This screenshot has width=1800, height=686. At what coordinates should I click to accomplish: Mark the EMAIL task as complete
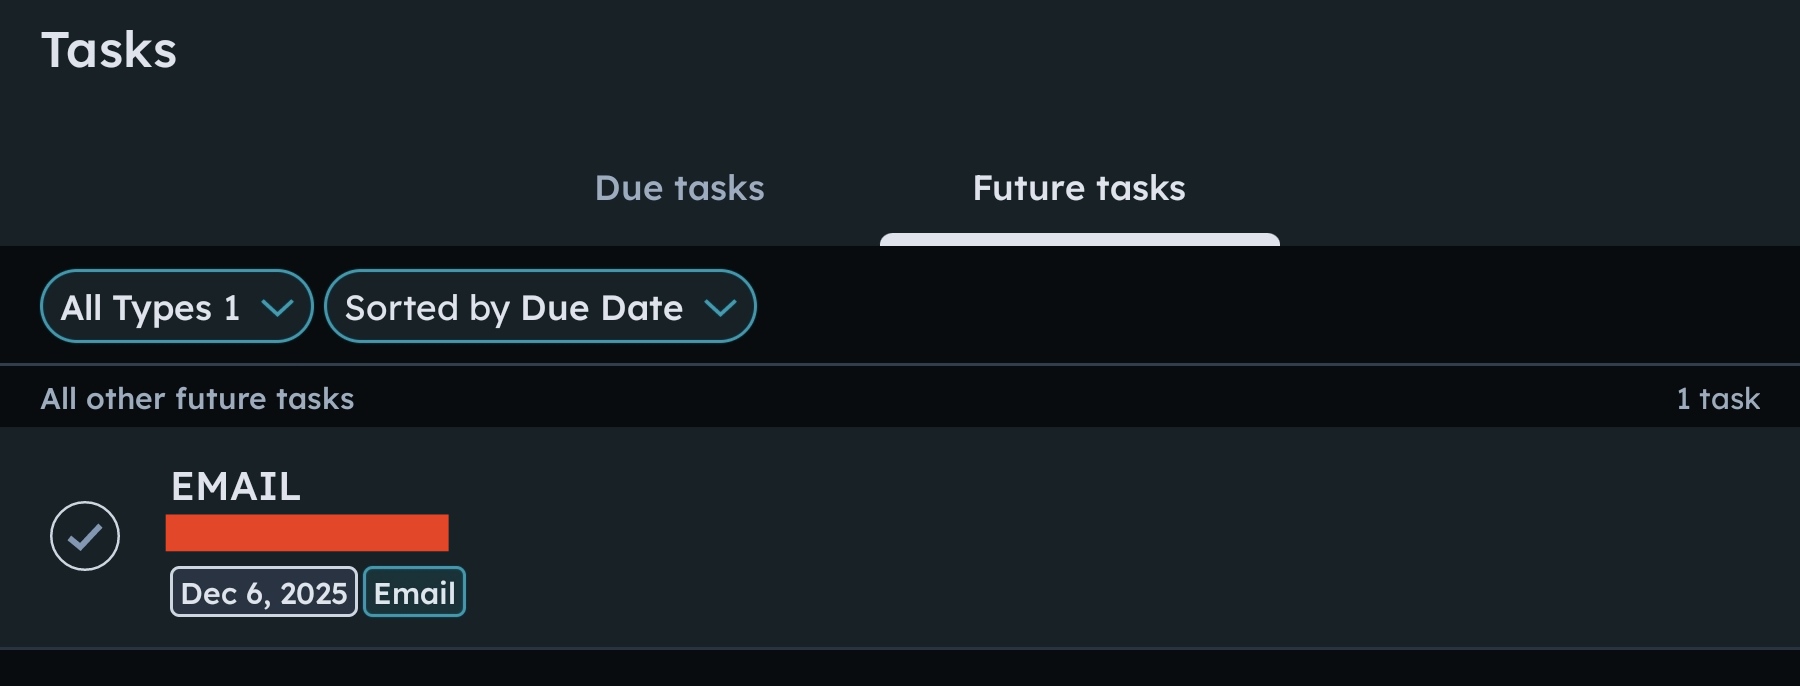85,536
